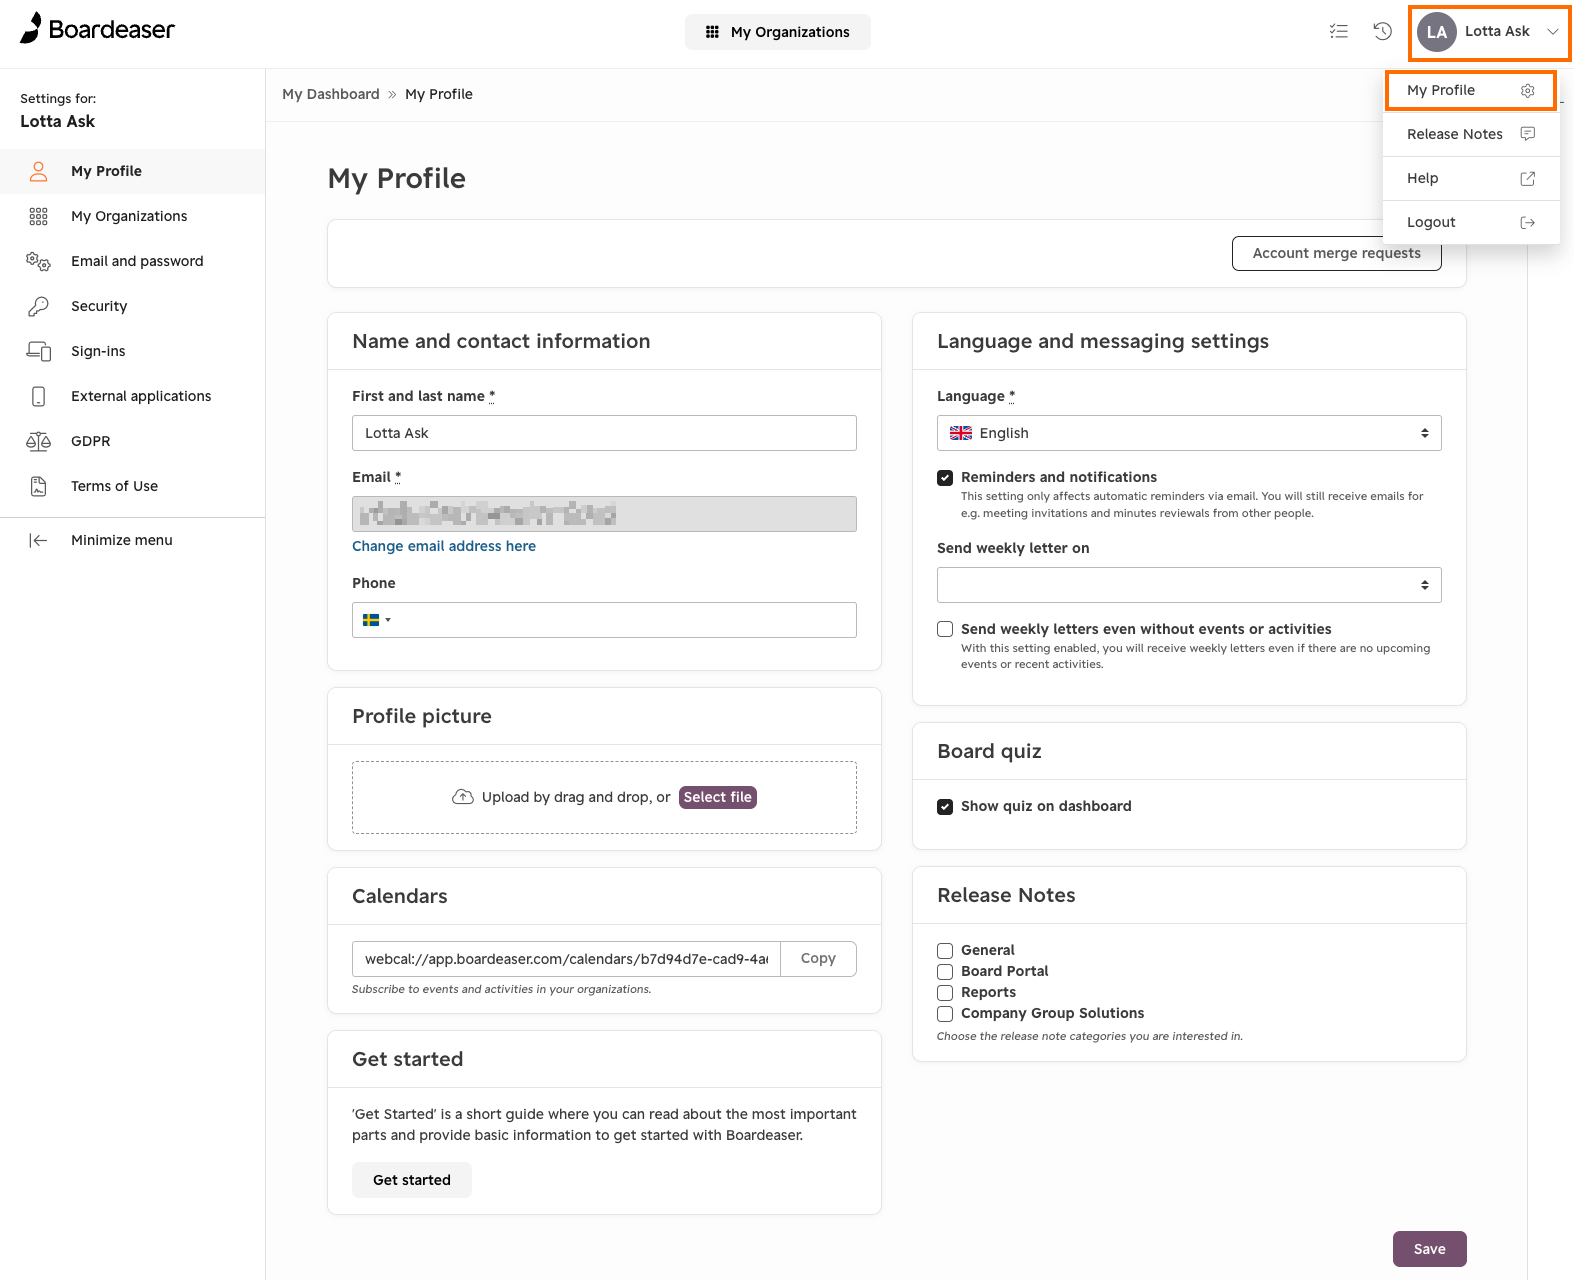Click the grid icon on My Organizations button
The width and height of the screenshot is (1574, 1280).
coord(712,32)
